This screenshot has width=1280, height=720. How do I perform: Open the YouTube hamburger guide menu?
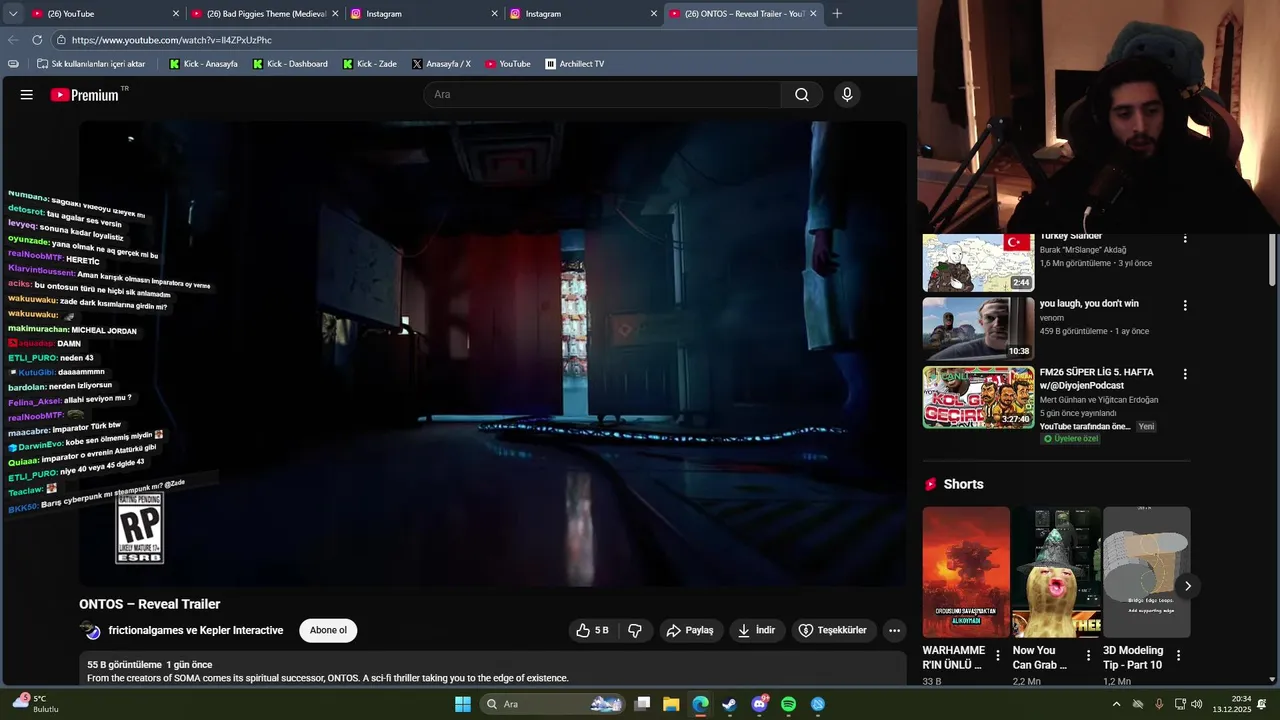click(27, 95)
